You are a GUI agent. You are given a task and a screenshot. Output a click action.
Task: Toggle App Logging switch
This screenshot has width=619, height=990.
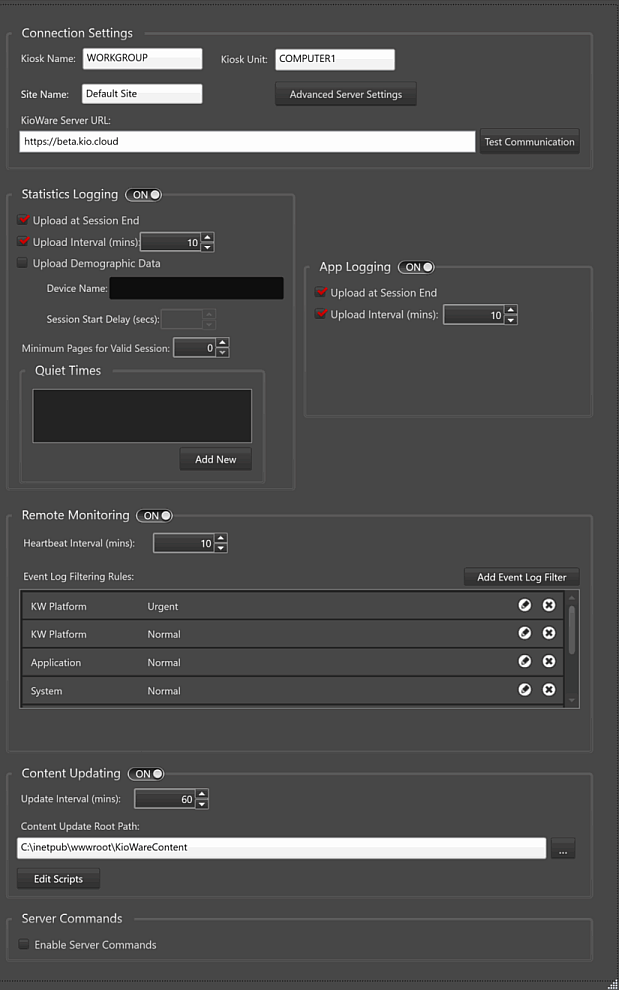pos(416,267)
